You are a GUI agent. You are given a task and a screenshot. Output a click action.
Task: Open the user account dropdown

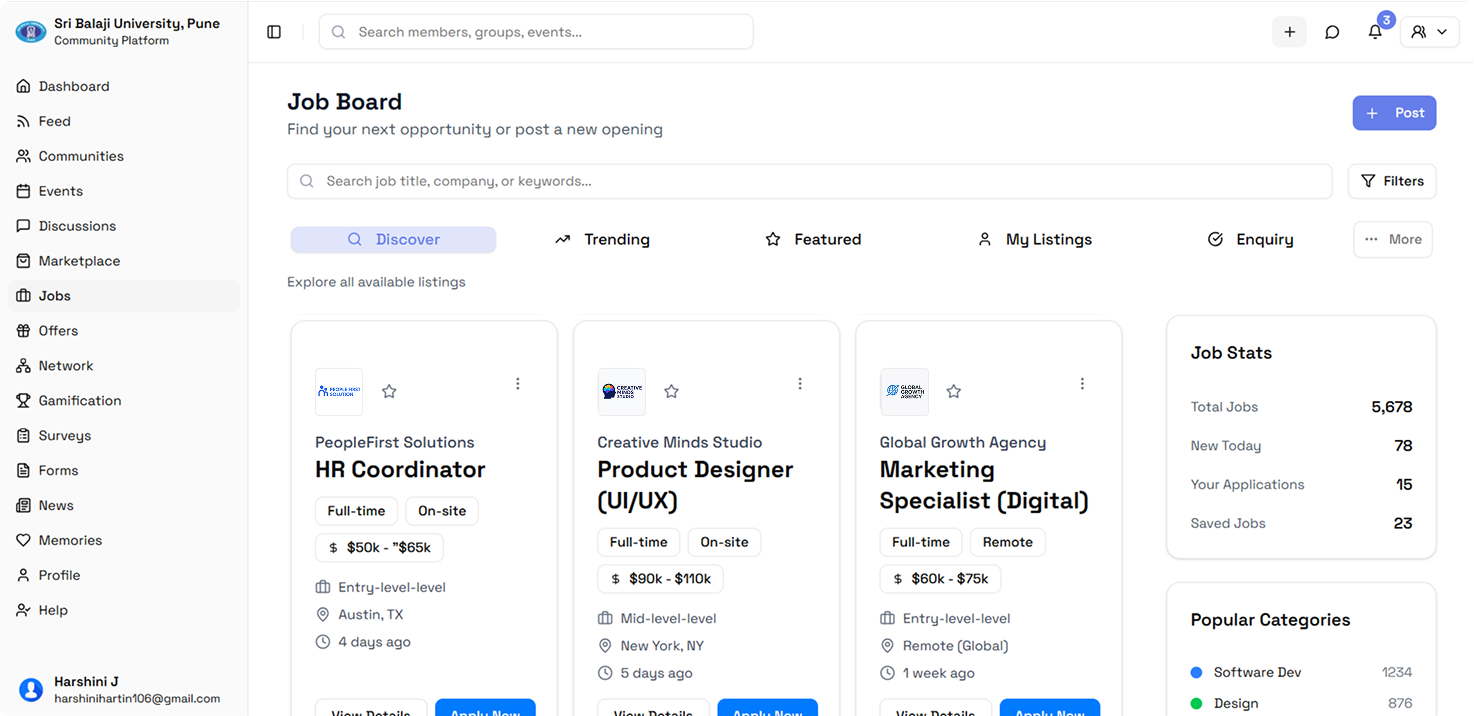(x=1429, y=32)
